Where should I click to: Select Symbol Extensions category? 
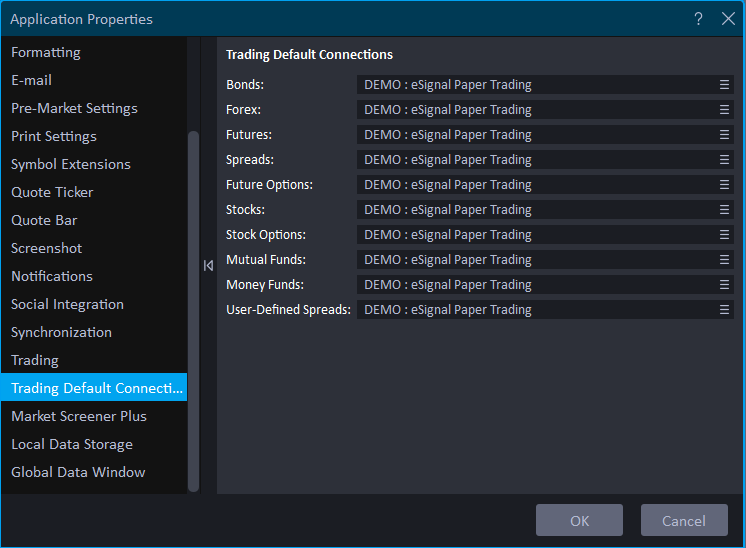coord(94,165)
